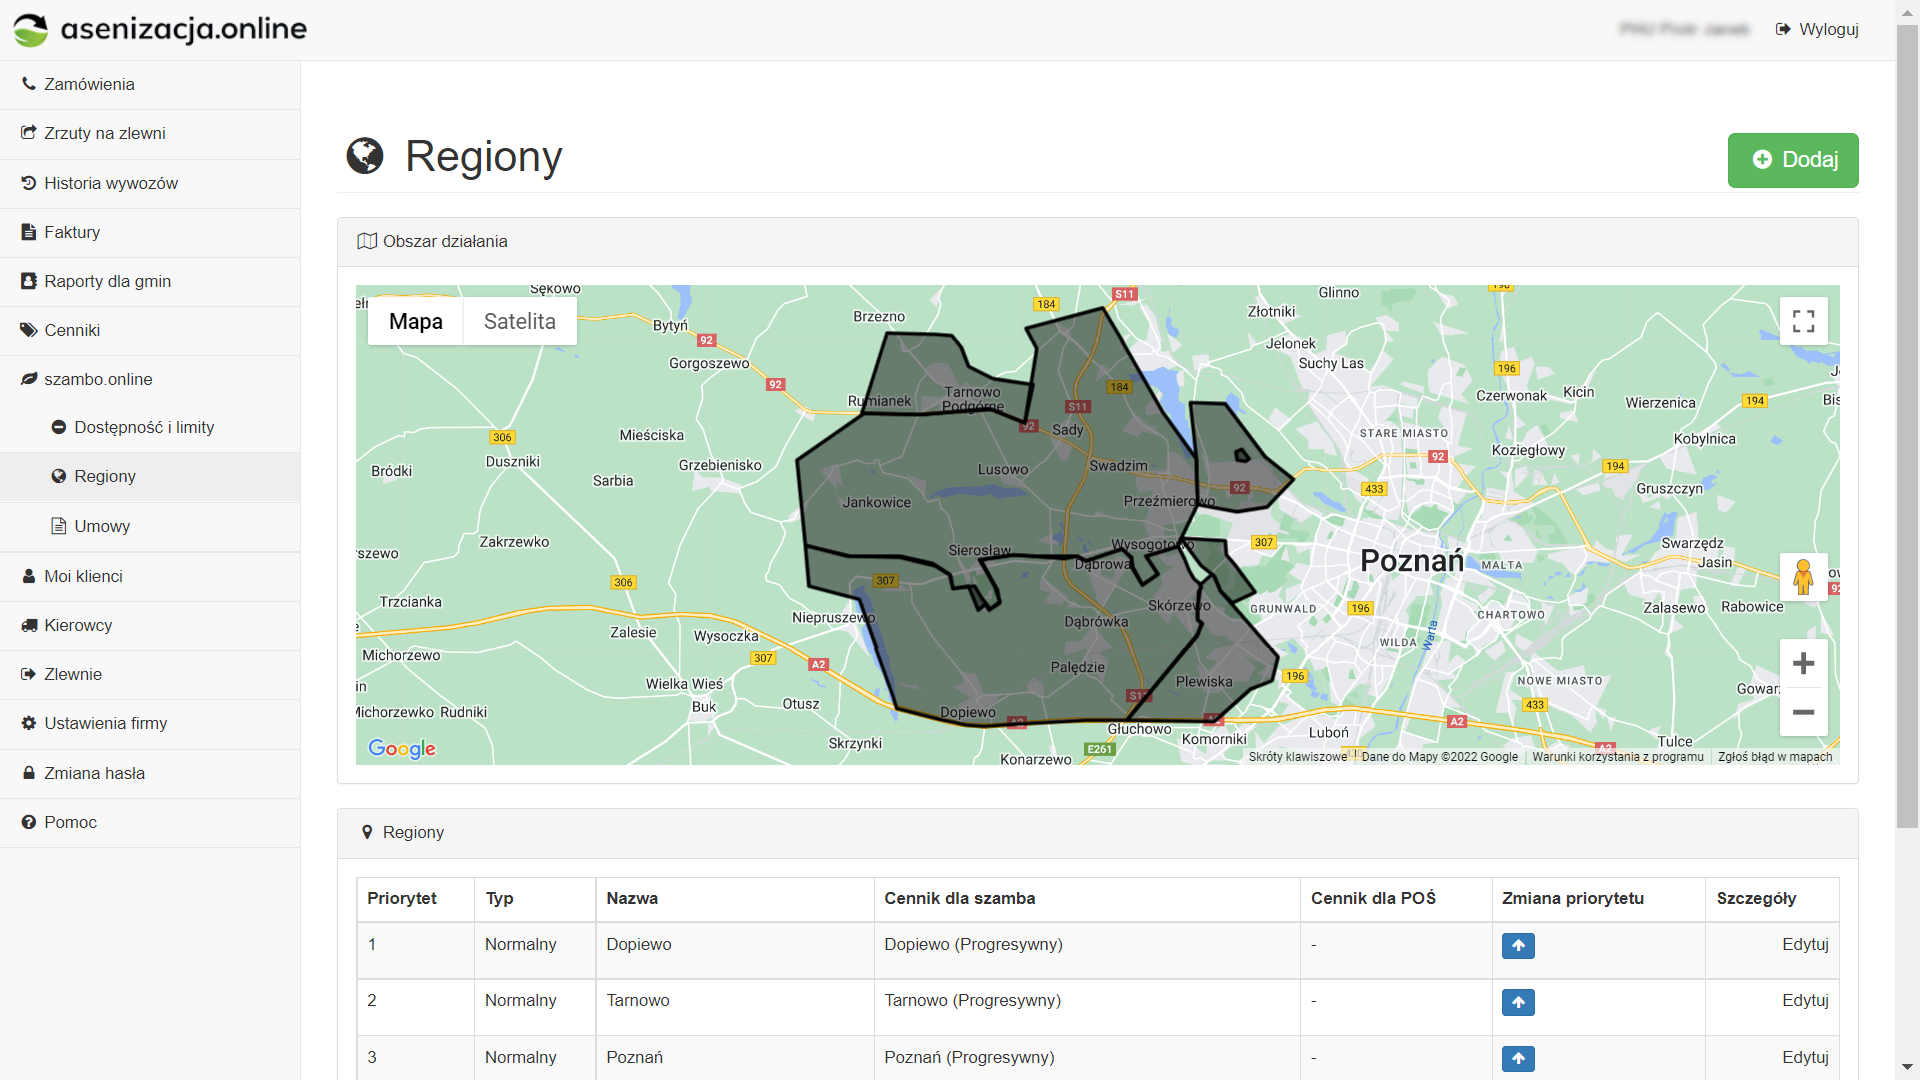Open Skróty klawiszowe map link
The width and height of the screenshot is (1920, 1080).
(1298, 757)
